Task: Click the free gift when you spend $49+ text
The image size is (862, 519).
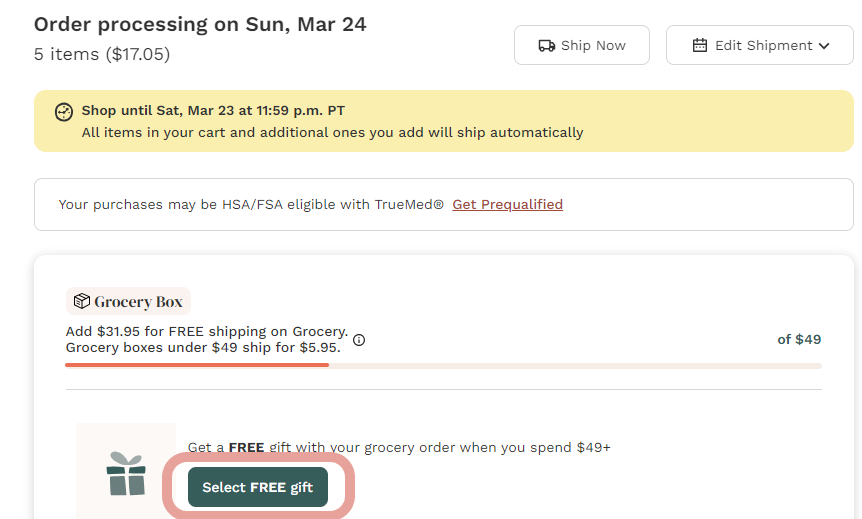Action: (399, 447)
